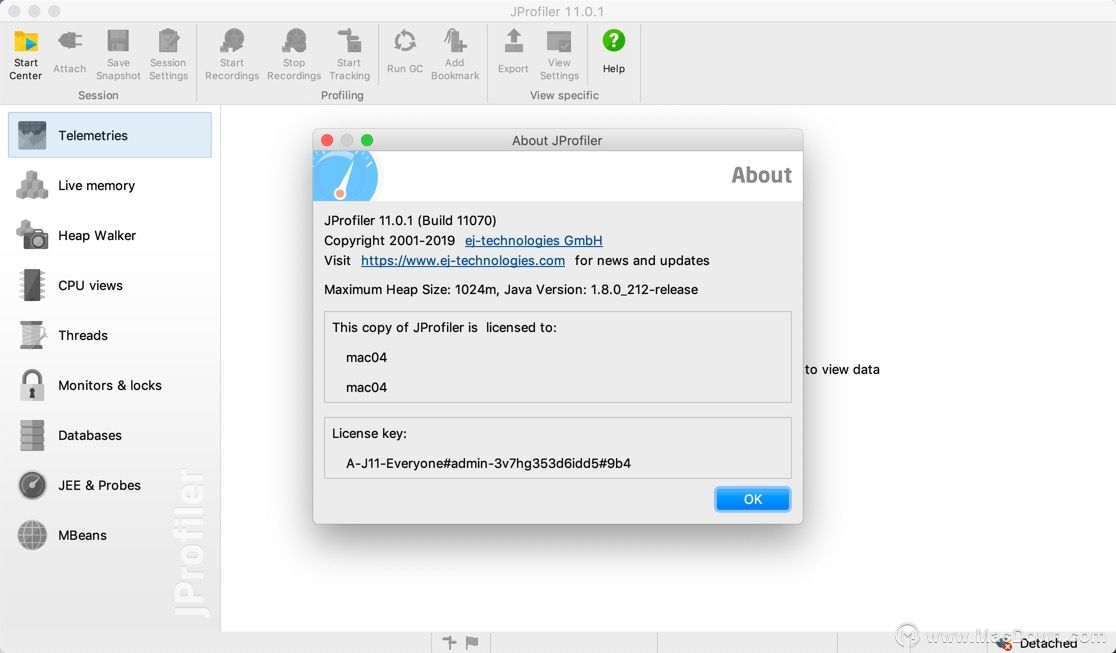The width and height of the screenshot is (1116, 653).
Task: Open JEE & Probes section
Action: [x=110, y=485]
